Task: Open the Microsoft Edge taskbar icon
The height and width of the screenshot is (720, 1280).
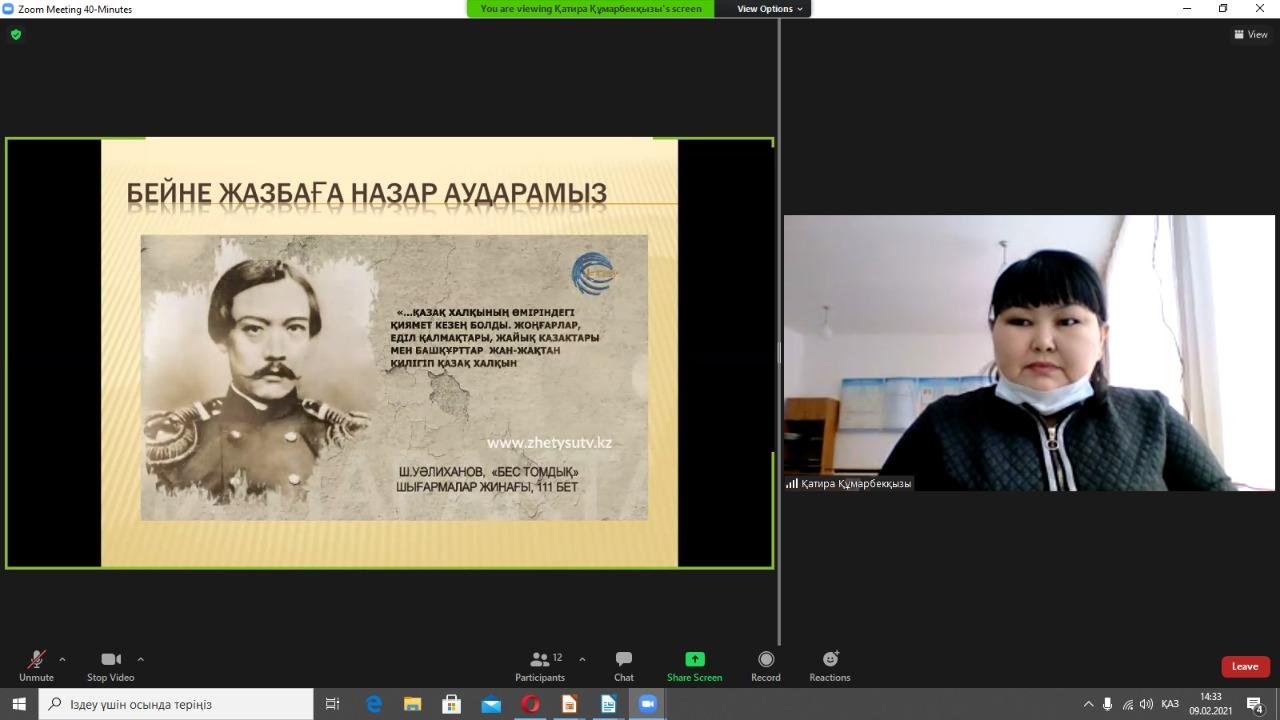Action: click(374, 704)
